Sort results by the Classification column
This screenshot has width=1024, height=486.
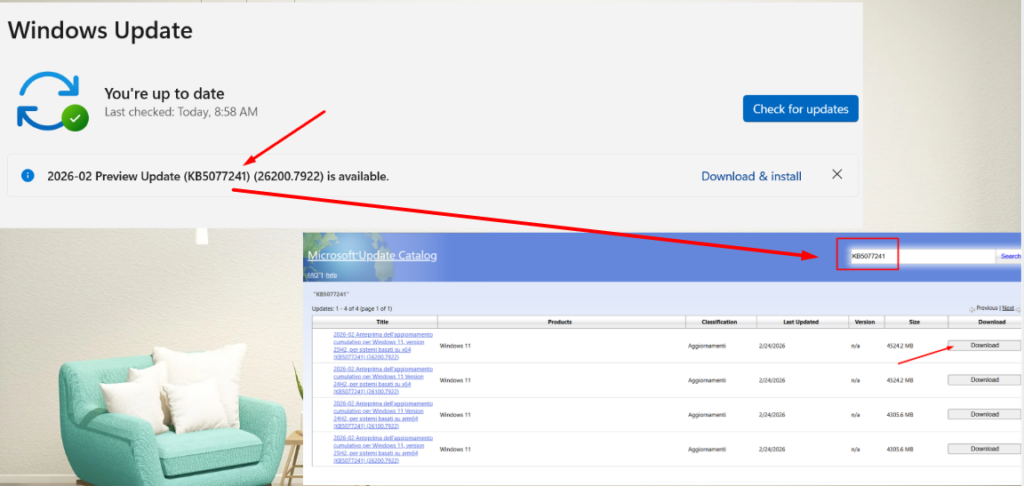pos(720,322)
